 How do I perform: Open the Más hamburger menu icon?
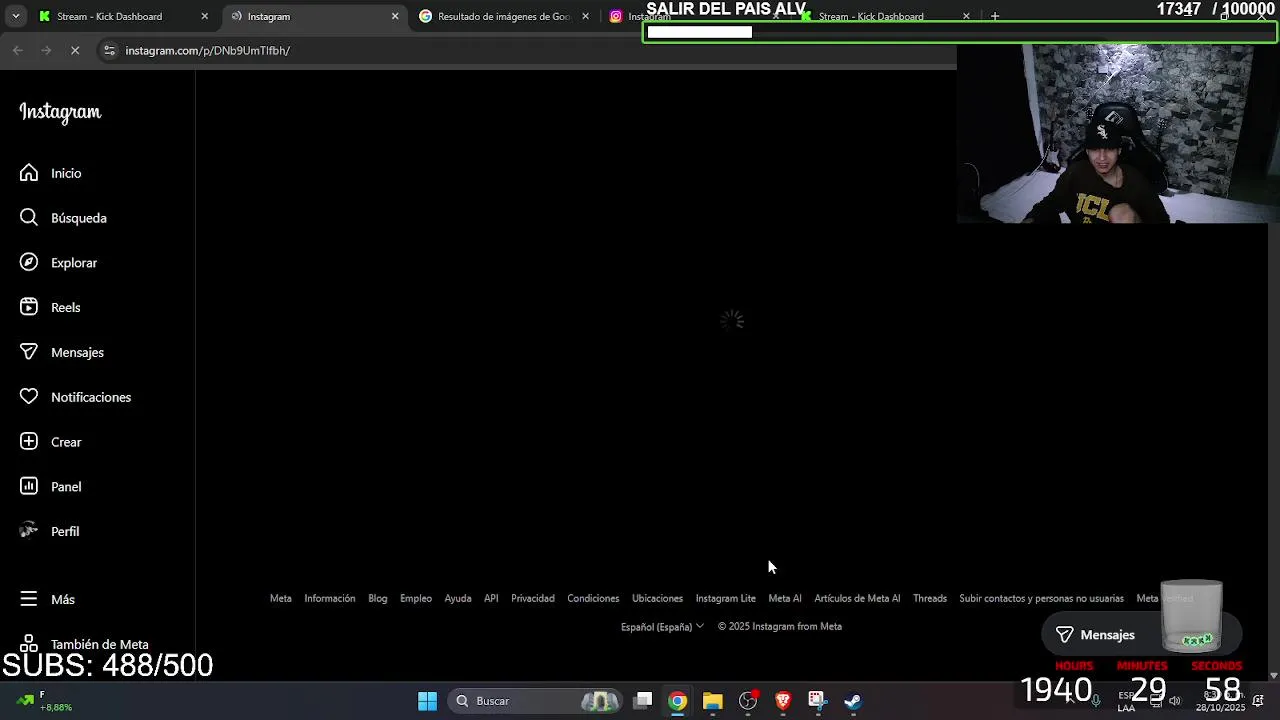[x=29, y=599]
